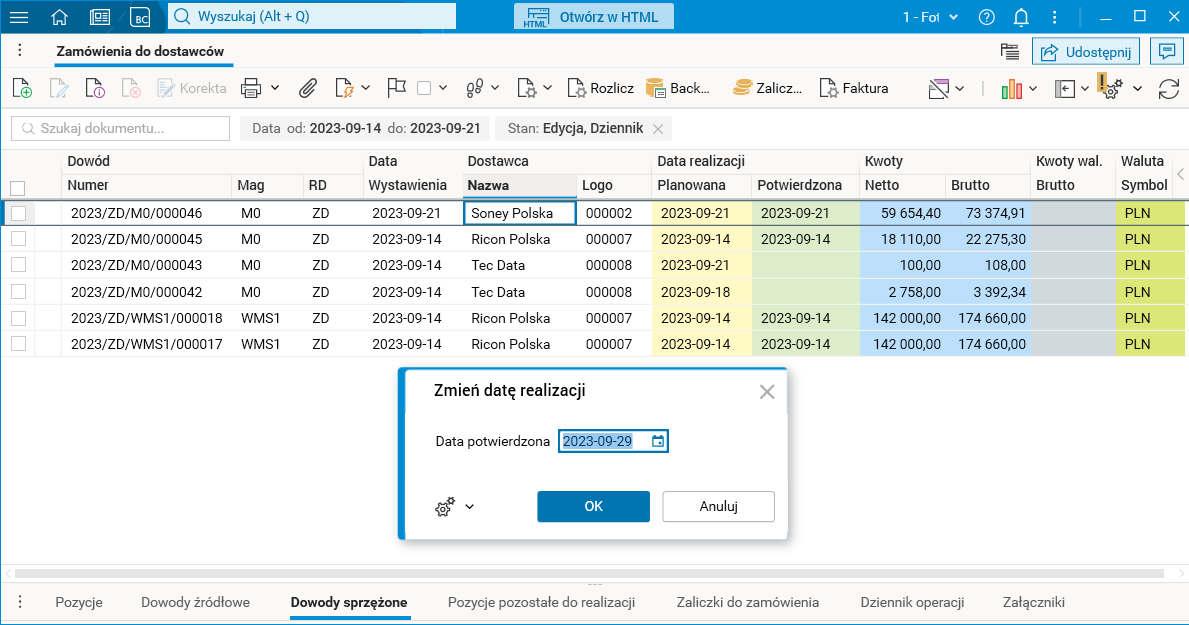
Task: Toggle the toolbar checkbox next to the flag
Action: coord(424,89)
